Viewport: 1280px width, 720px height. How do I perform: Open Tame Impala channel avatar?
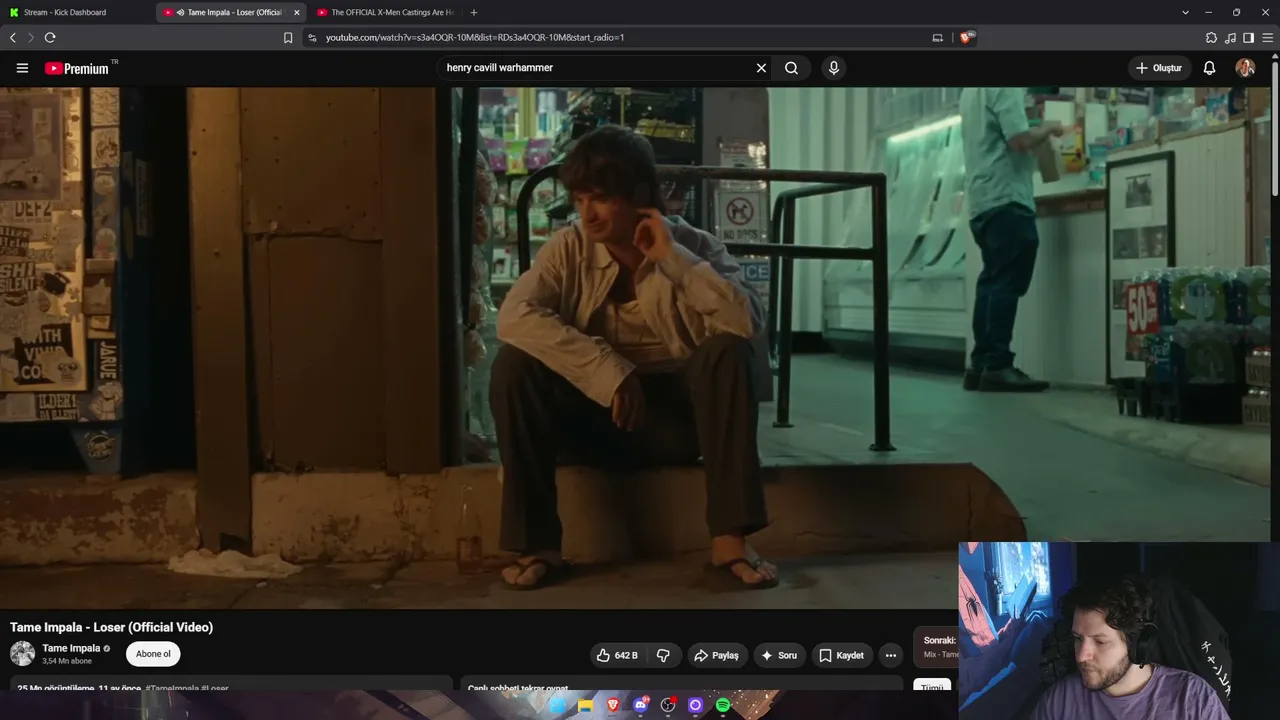pos(22,654)
